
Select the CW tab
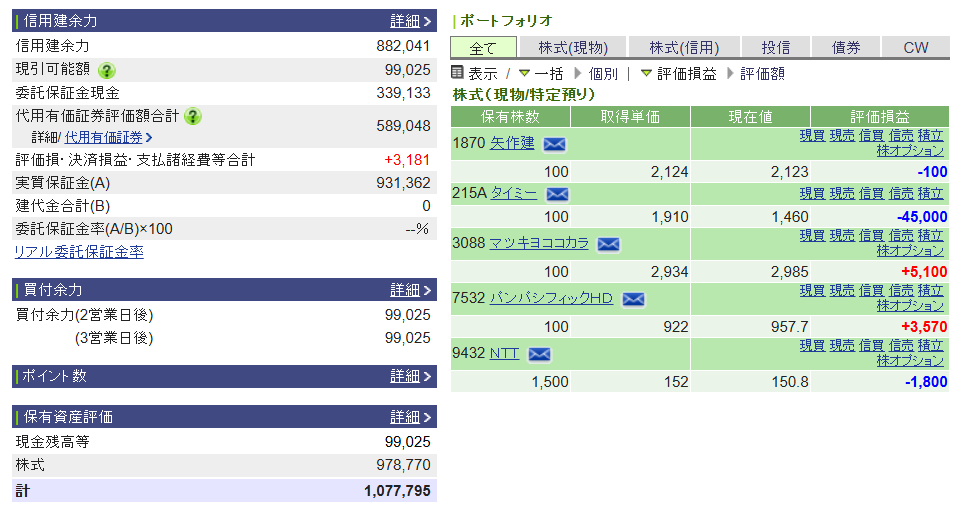[x=915, y=47]
